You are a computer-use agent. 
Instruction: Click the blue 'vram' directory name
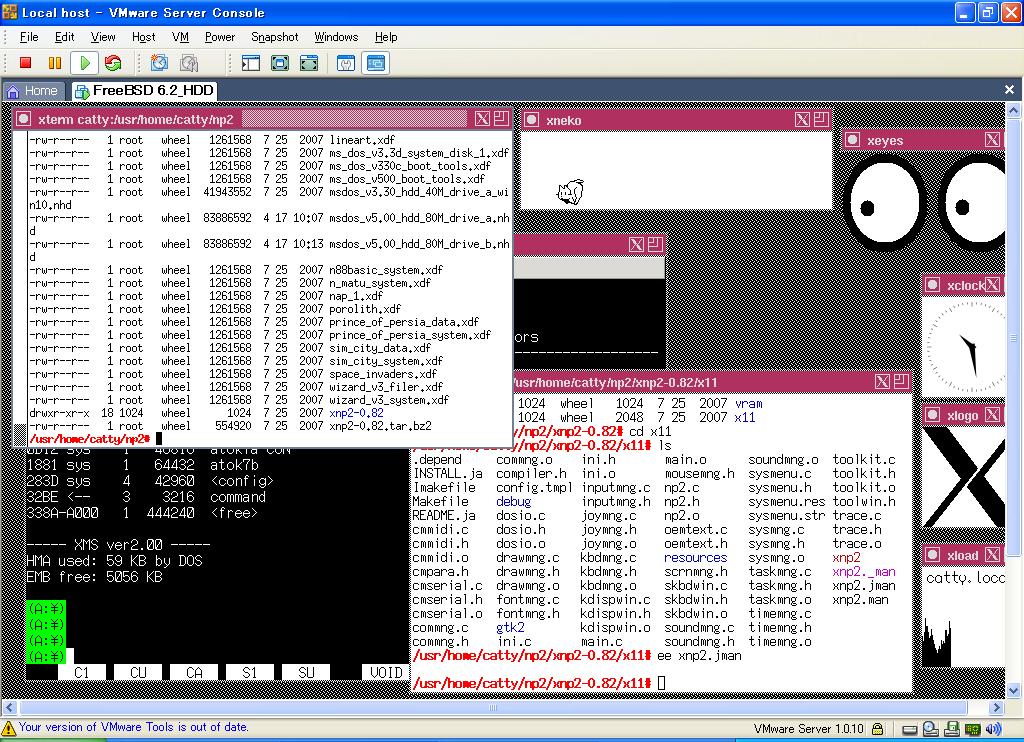click(x=748, y=404)
